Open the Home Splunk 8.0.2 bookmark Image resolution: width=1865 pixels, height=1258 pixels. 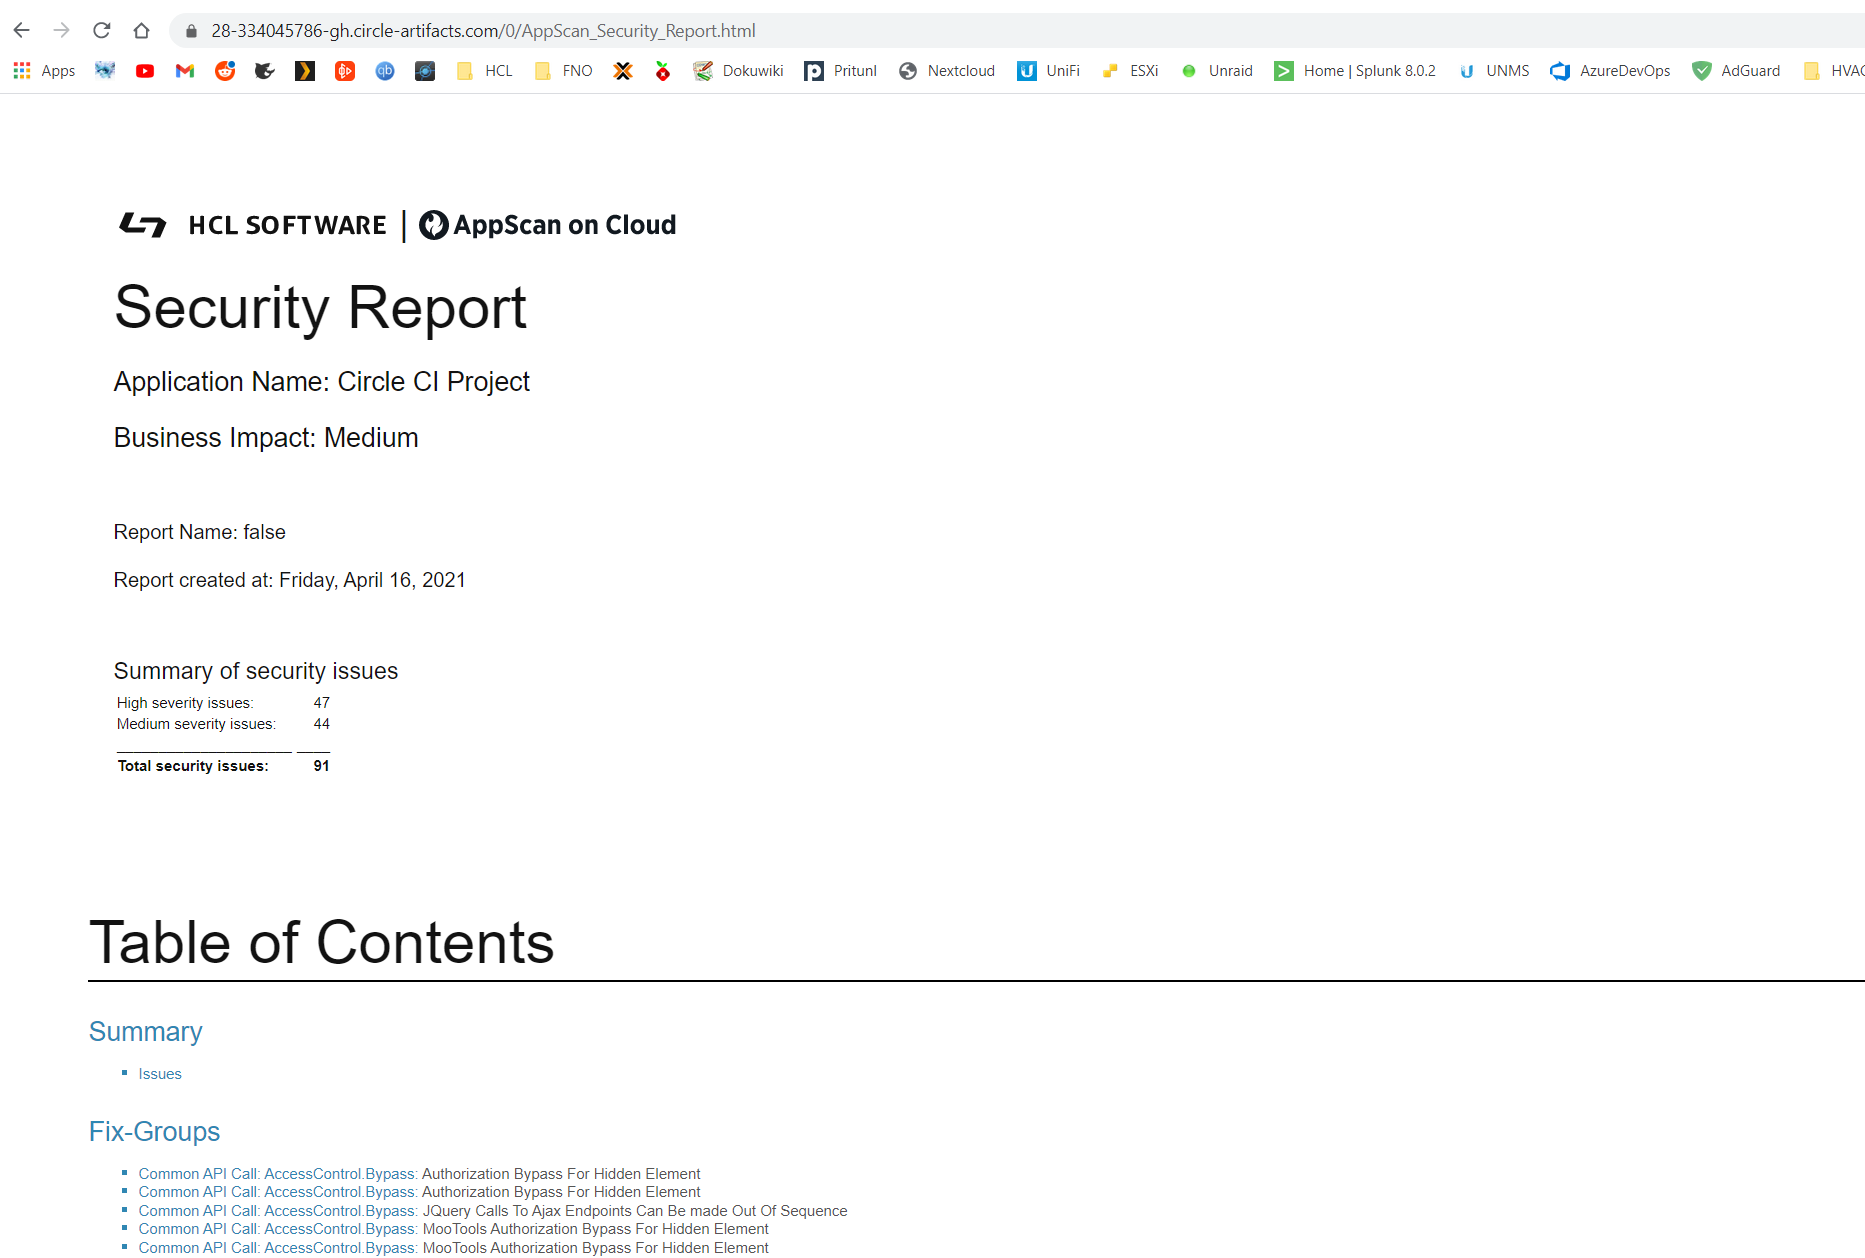[x=1355, y=71]
